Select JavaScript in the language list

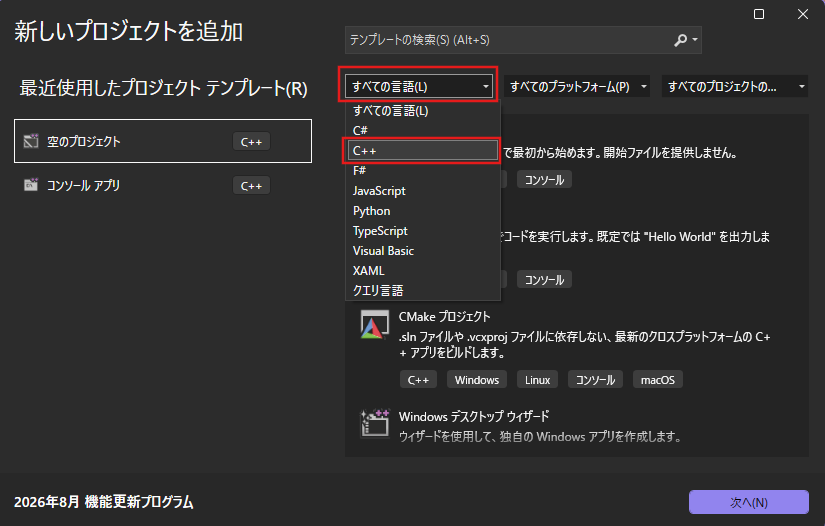(422, 190)
